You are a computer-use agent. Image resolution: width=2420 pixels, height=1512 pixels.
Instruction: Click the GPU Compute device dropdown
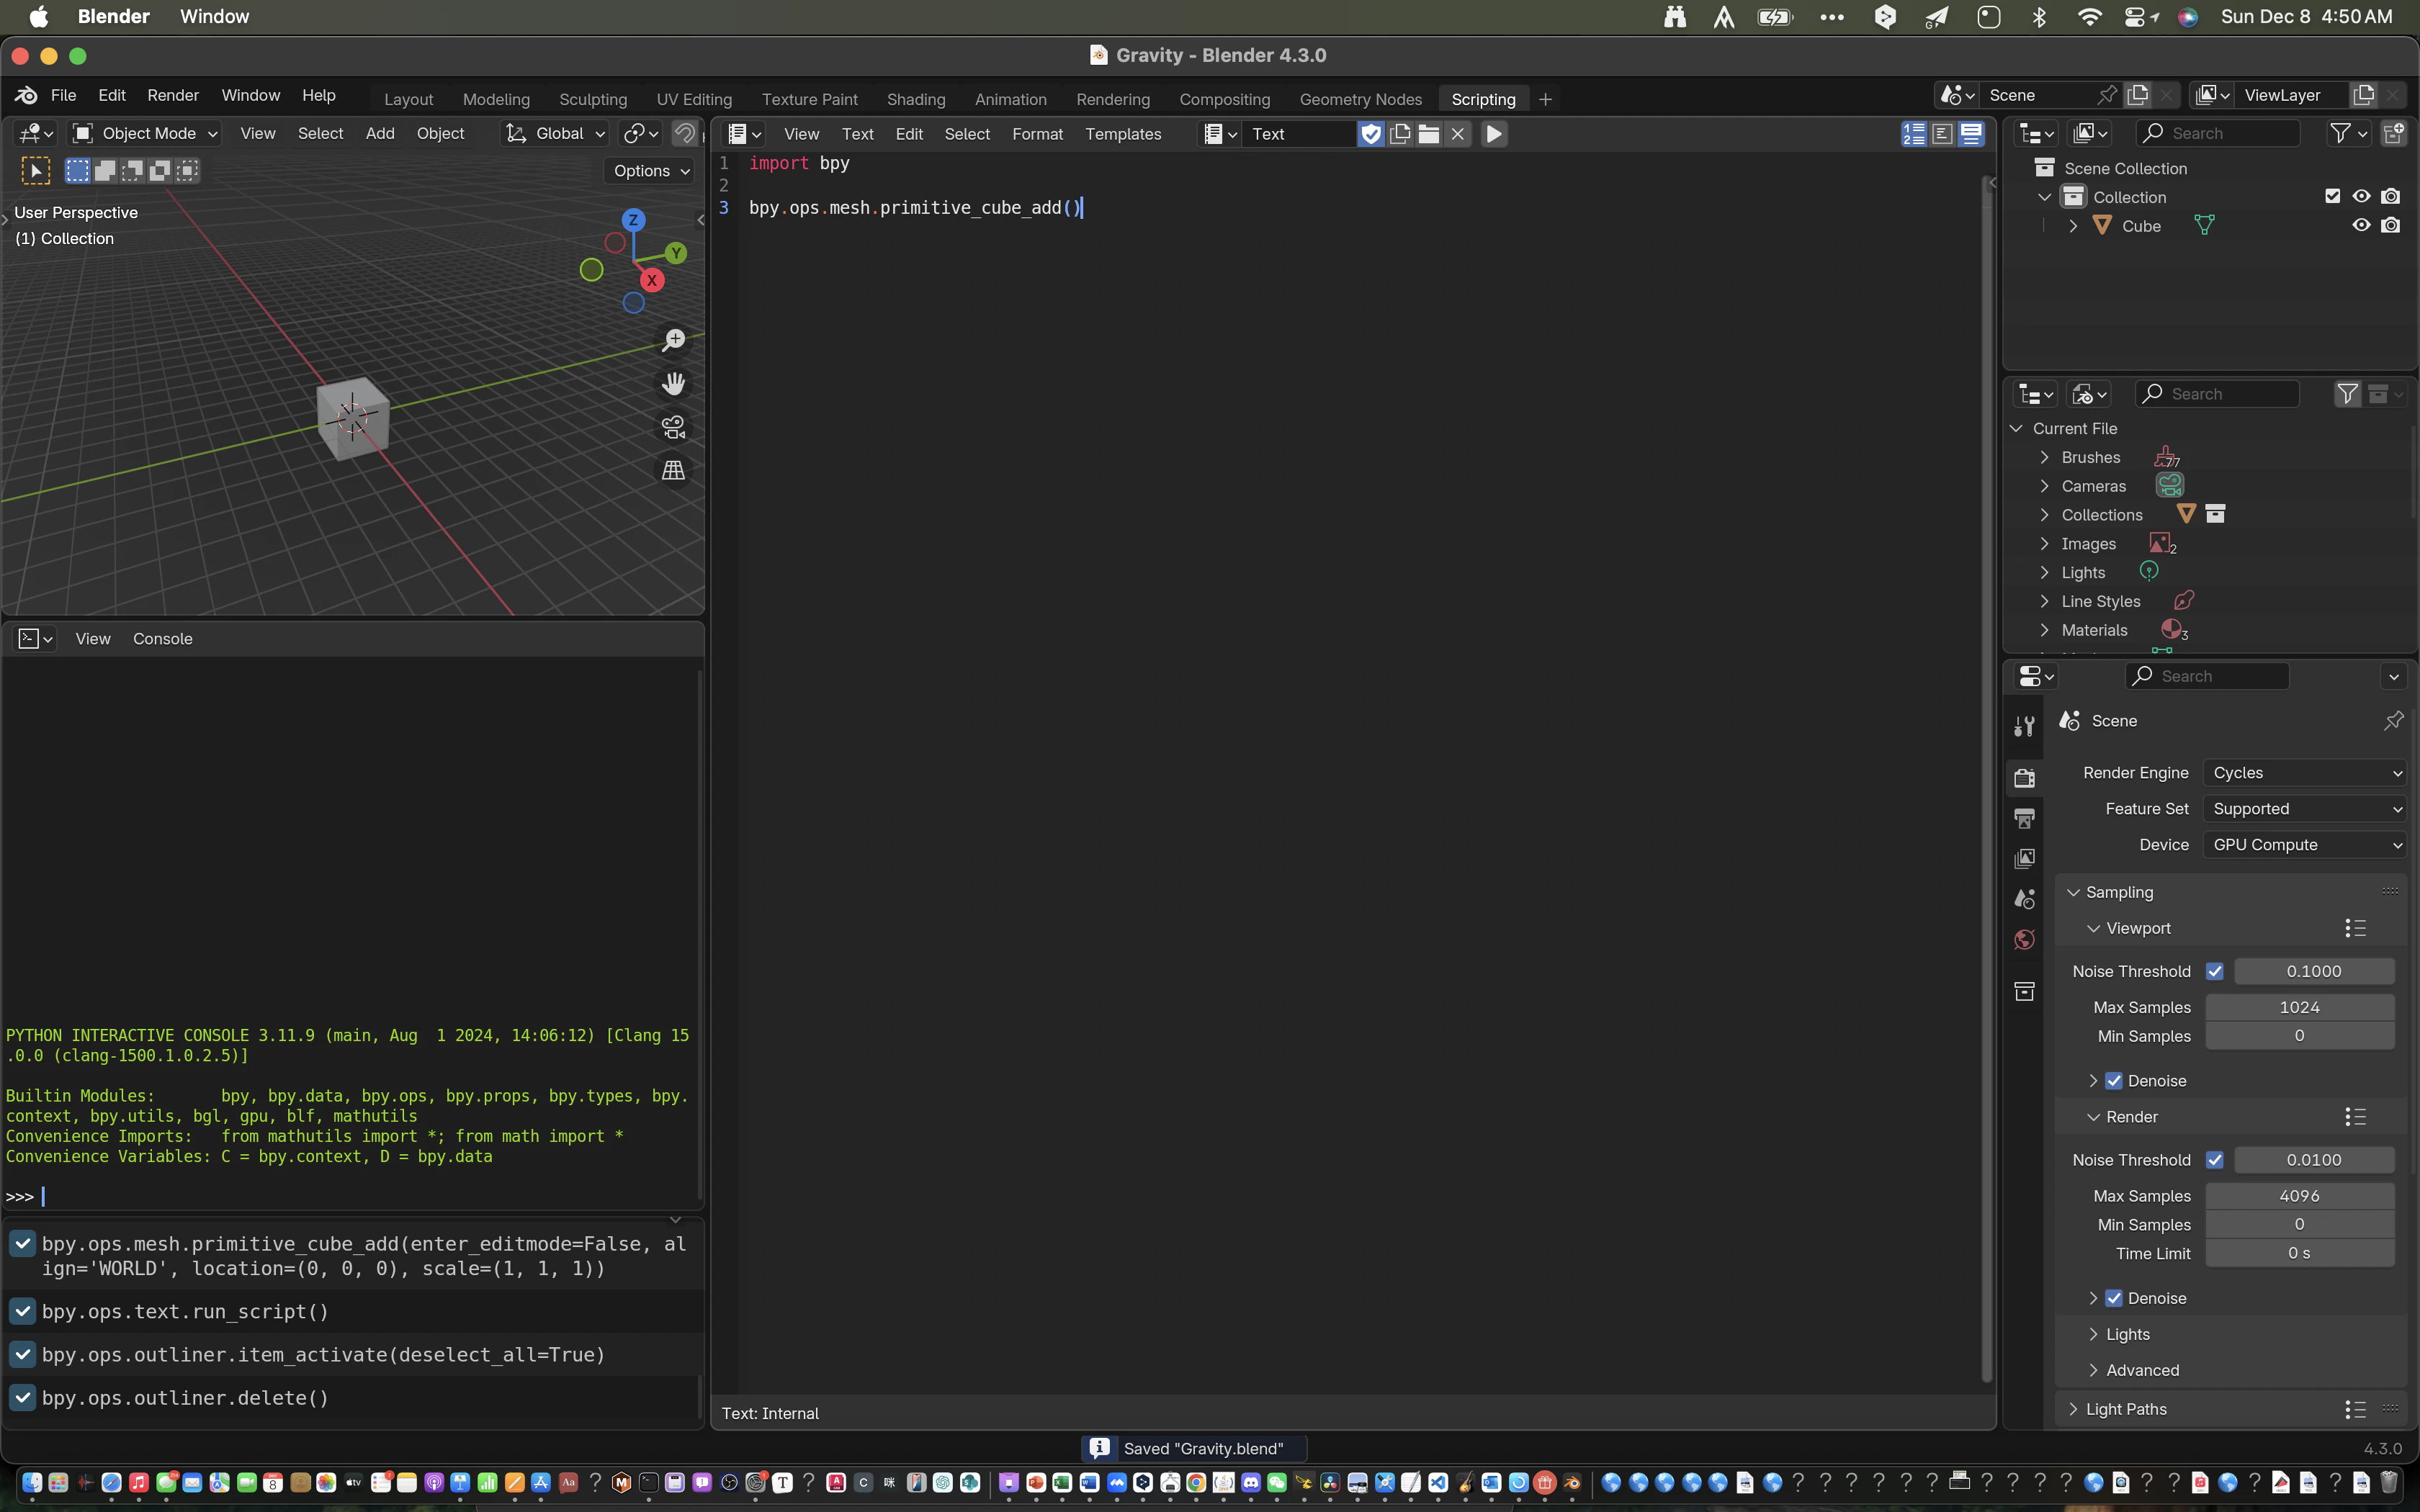pyautogui.click(x=2303, y=843)
